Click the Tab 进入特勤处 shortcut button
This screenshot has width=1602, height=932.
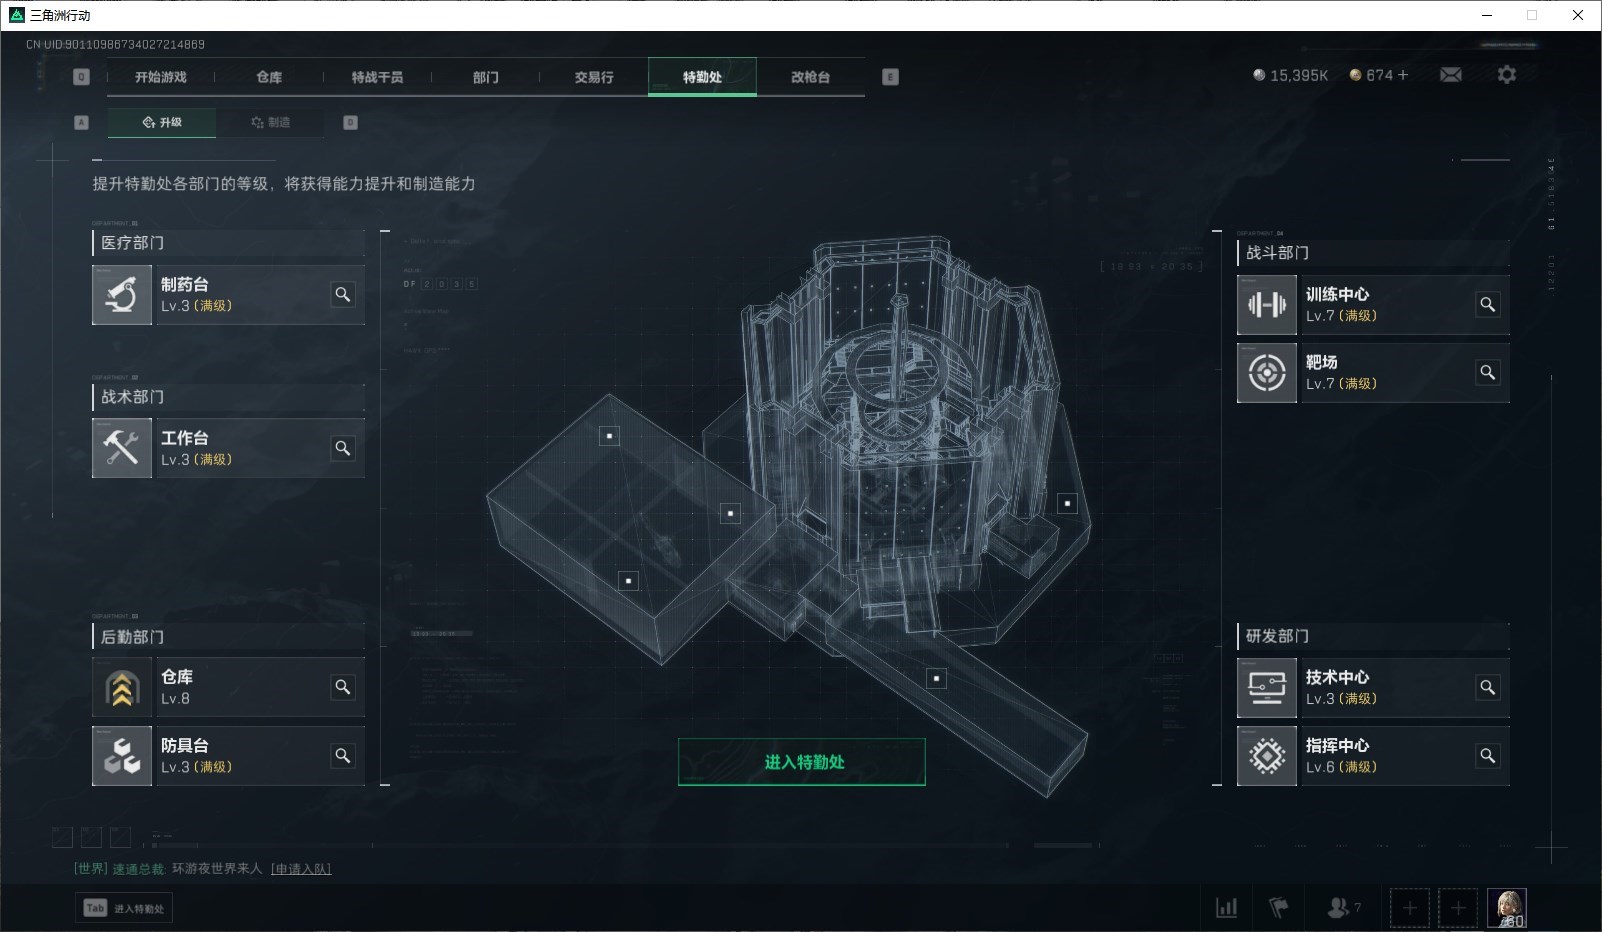(124, 908)
